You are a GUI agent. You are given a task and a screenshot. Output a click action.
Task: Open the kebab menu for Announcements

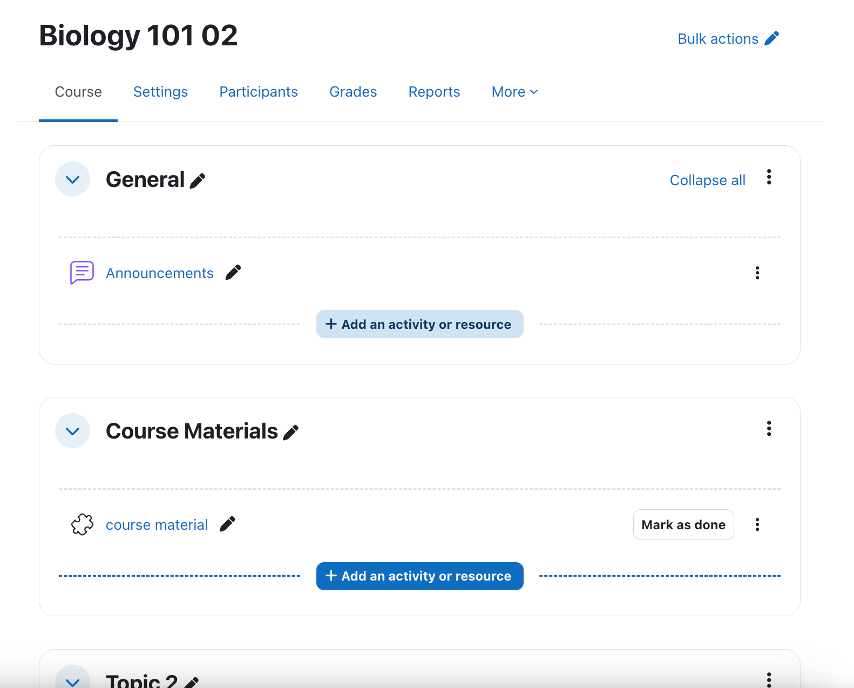pyautogui.click(x=757, y=272)
